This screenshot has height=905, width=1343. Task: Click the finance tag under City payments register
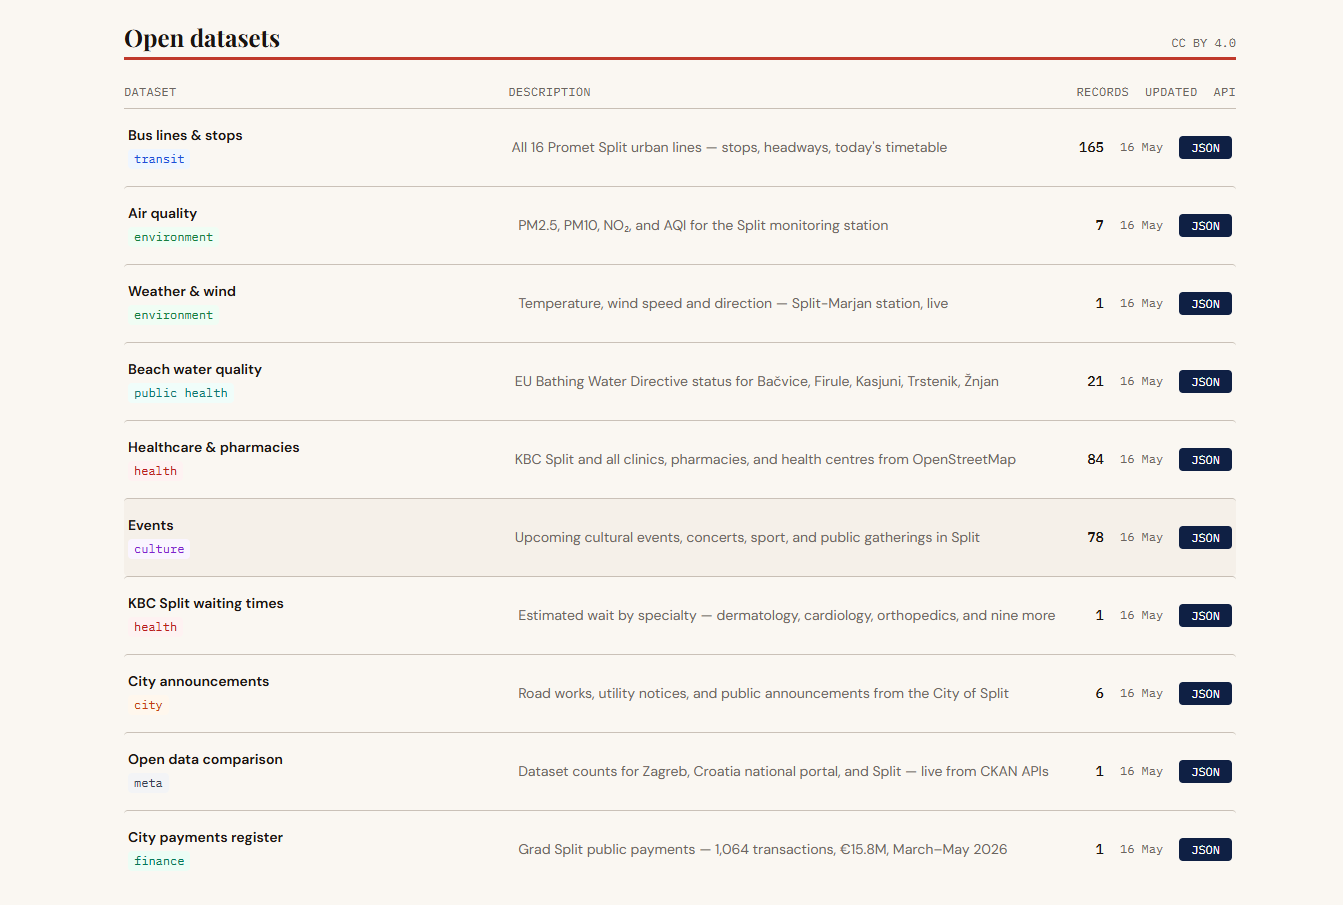(x=159, y=861)
